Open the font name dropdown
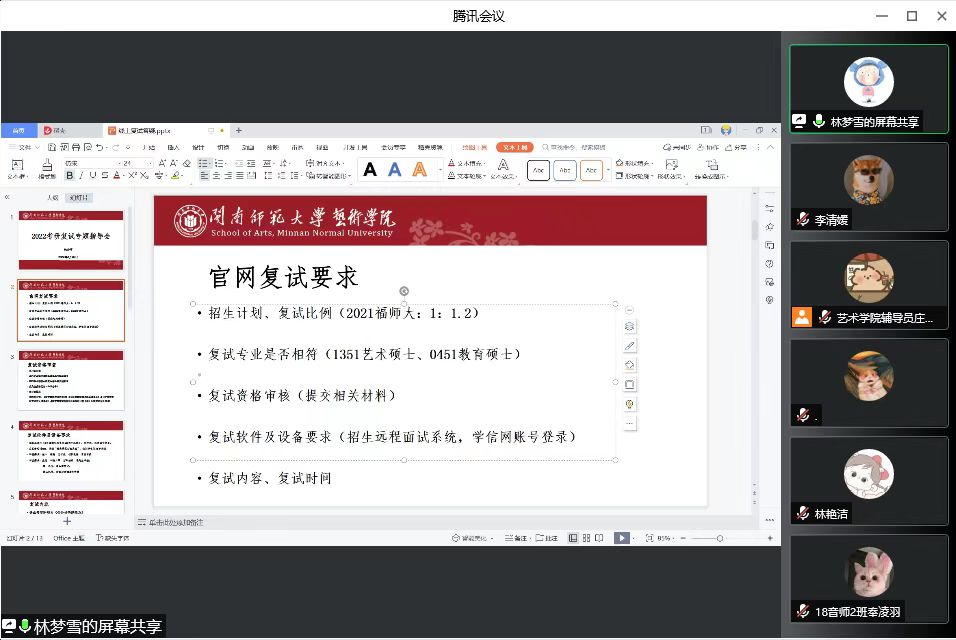Image resolution: width=956 pixels, height=640 pixels. pos(92,163)
